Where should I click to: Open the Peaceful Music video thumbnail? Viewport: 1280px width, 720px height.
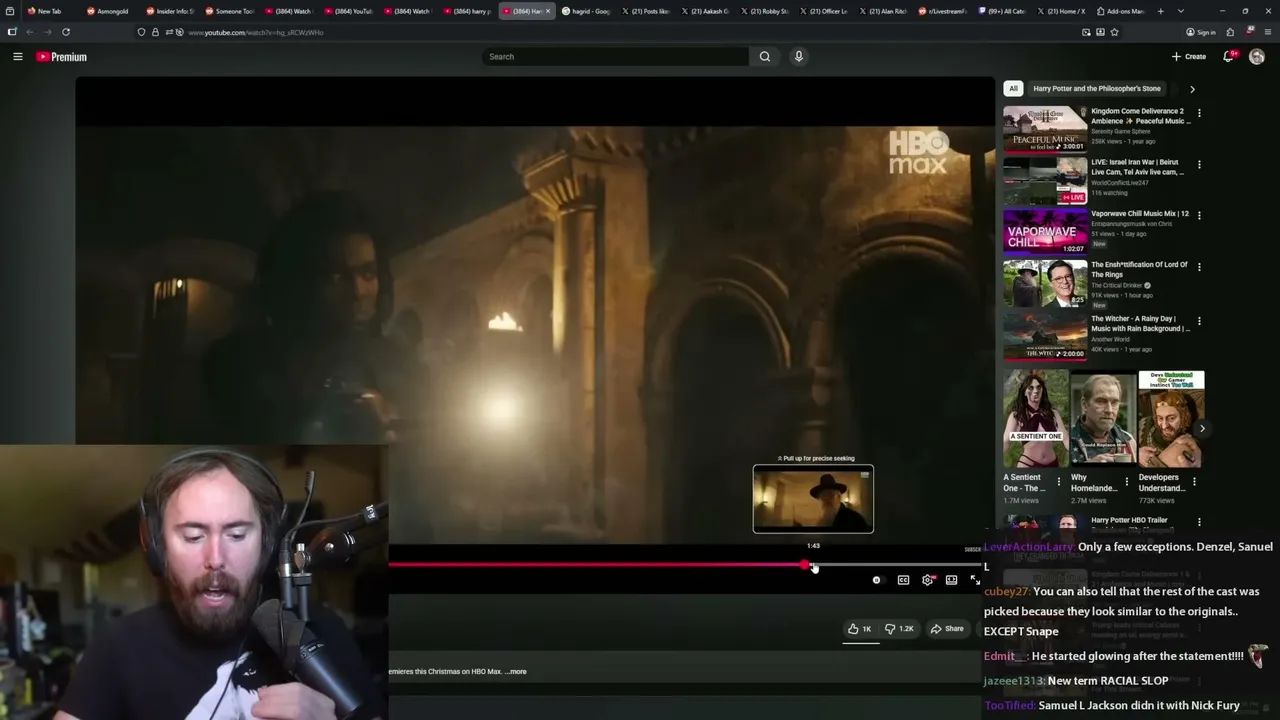[1045, 128]
